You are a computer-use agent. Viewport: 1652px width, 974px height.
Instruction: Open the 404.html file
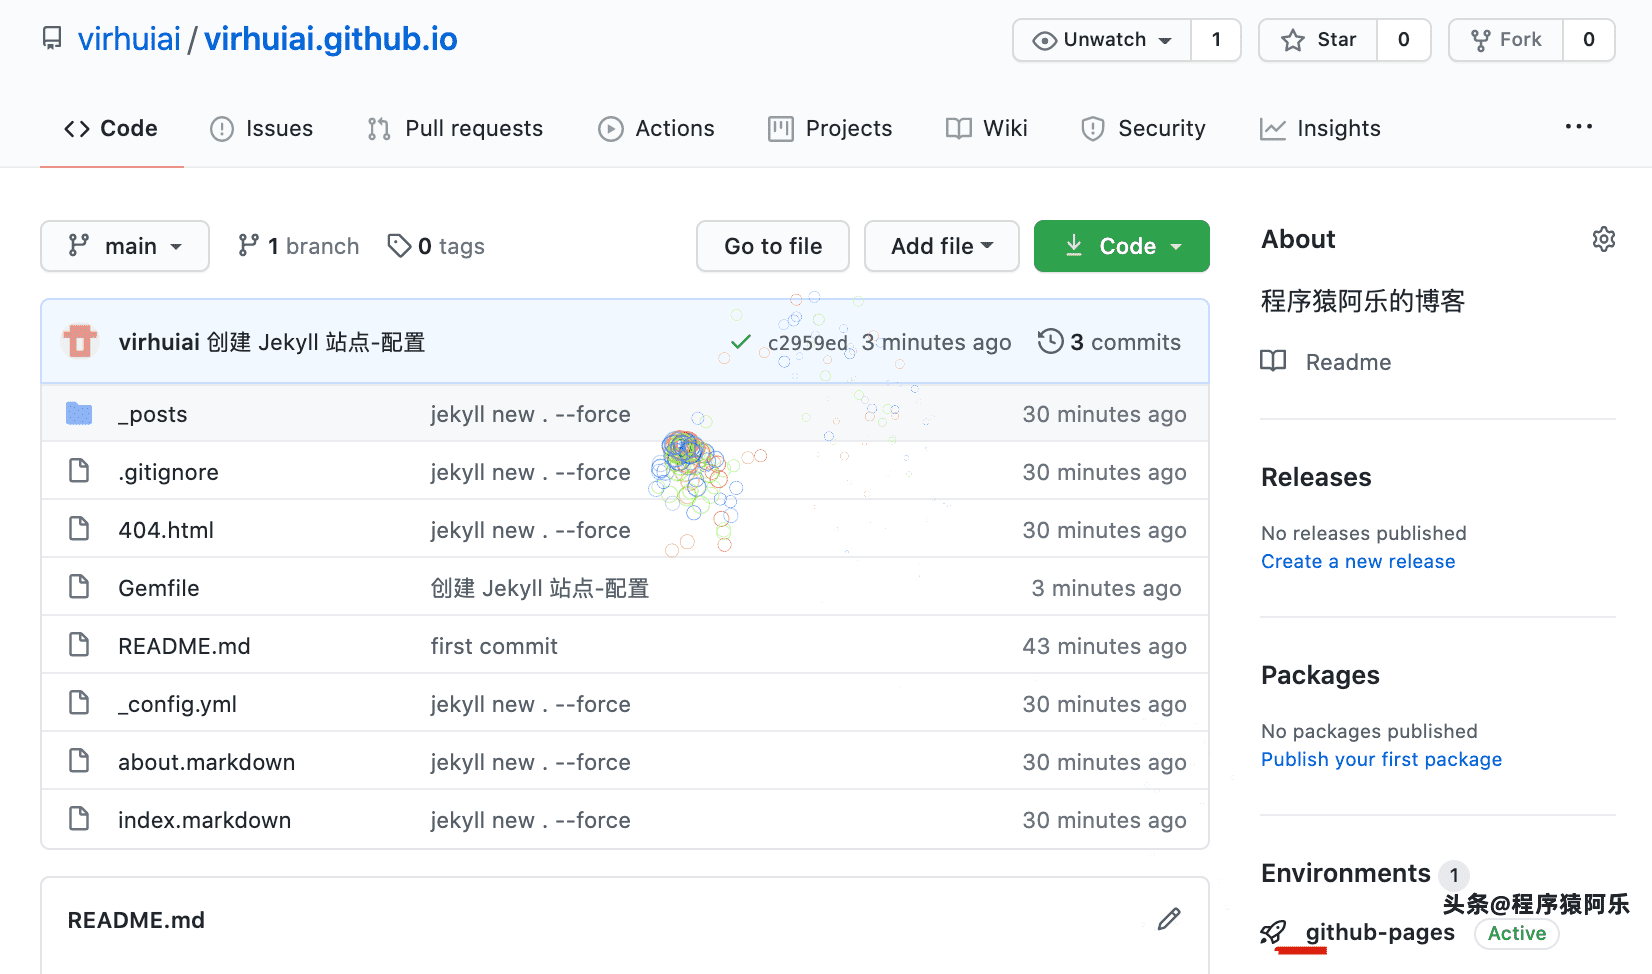[x=166, y=530]
